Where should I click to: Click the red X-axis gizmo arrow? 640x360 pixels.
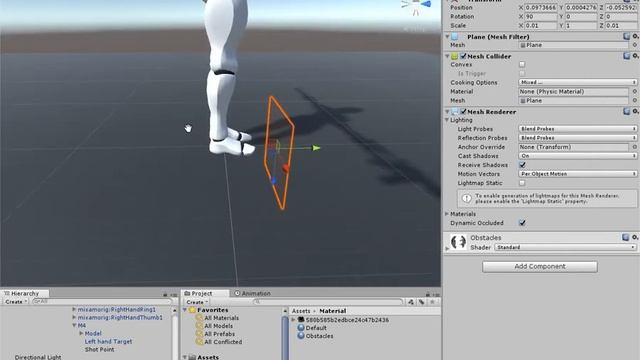(x=285, y=168)
